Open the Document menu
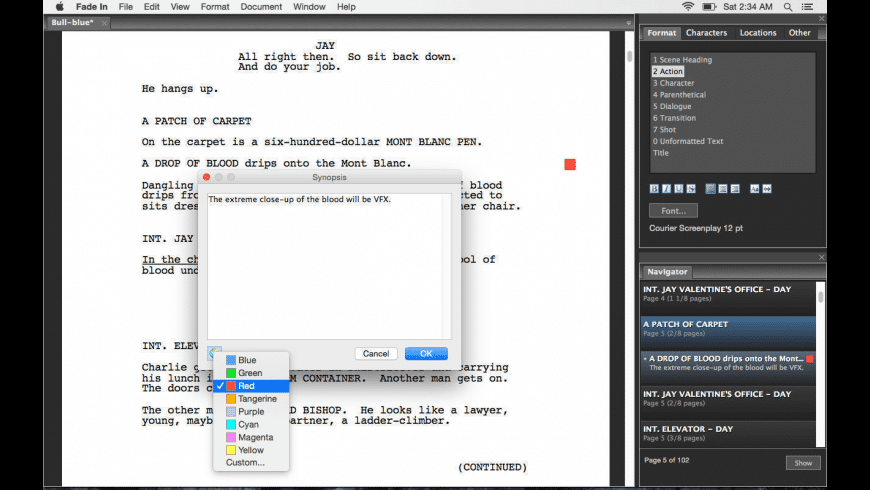The image size is (870, 490). 261,7
